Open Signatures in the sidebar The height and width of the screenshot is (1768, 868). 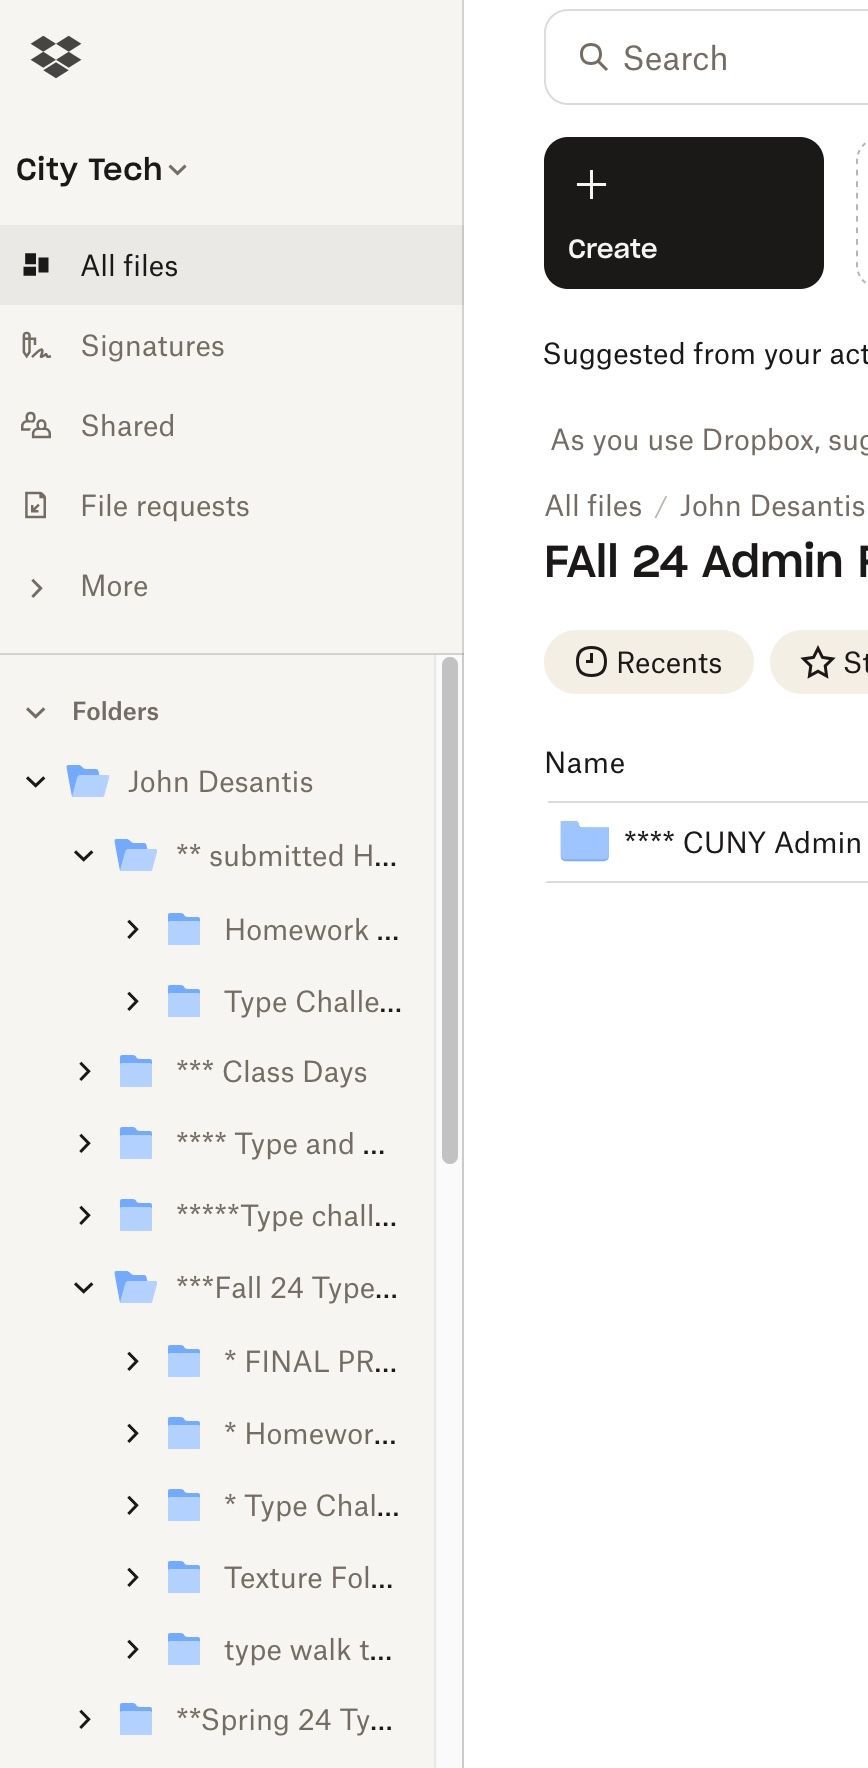tap(152, 346)
